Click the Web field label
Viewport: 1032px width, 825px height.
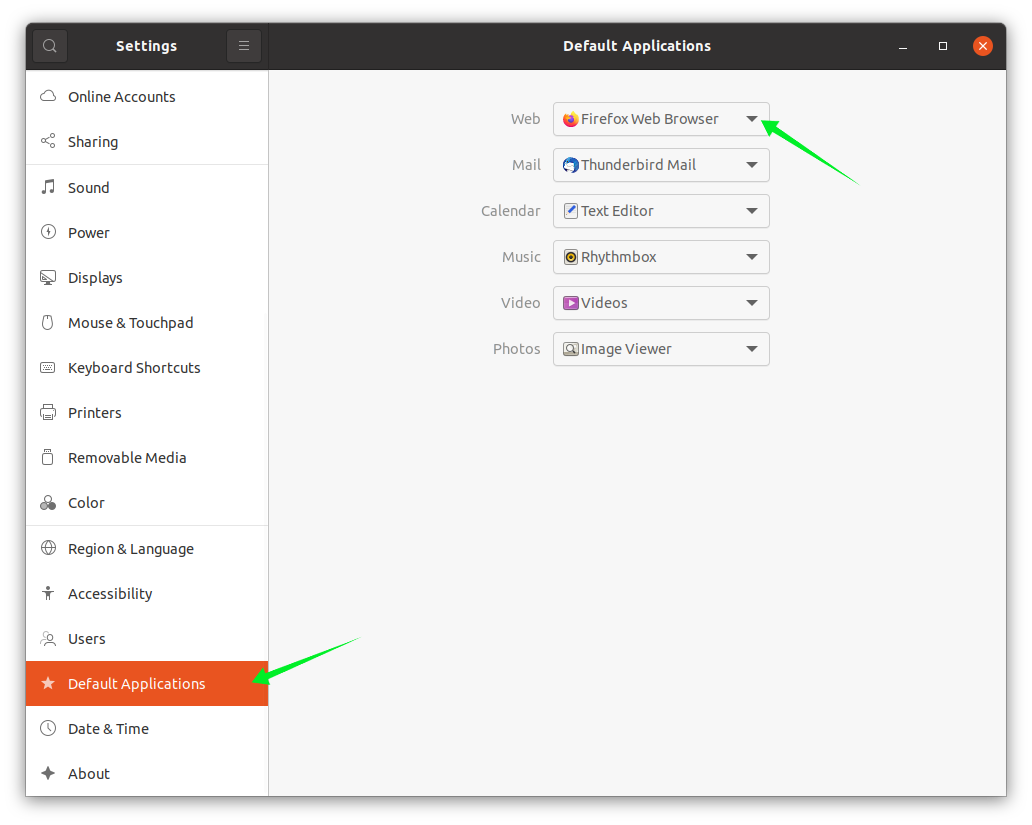(x=525, y=119)
